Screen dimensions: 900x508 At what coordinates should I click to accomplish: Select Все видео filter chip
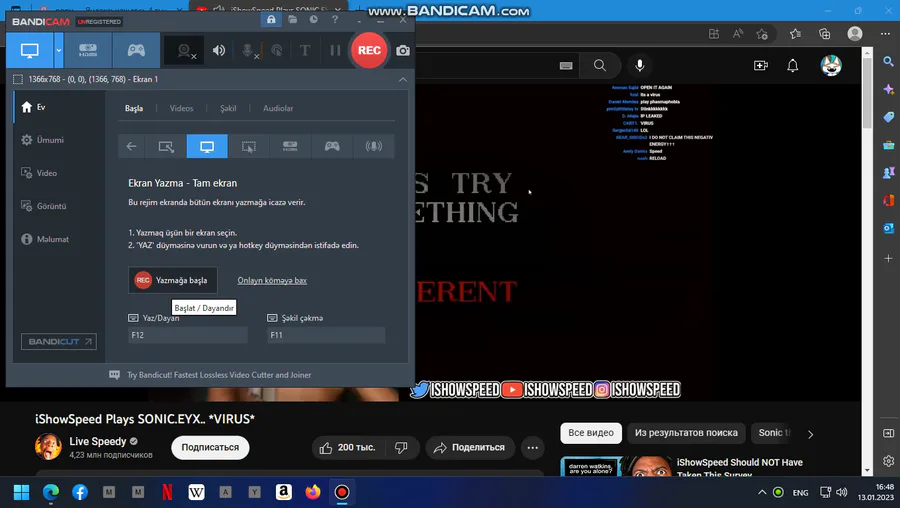coord(591,433)
